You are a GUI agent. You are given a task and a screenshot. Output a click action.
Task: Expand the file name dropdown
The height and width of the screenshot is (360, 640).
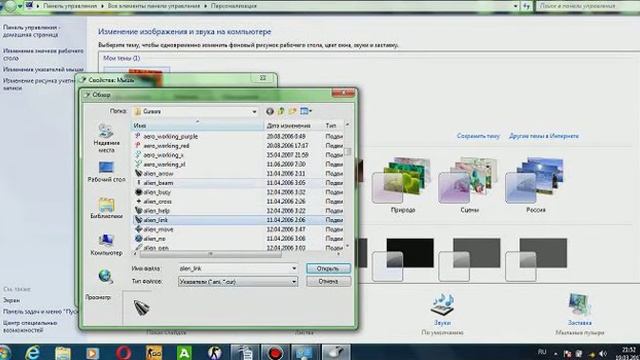click(x=294, y=269)
